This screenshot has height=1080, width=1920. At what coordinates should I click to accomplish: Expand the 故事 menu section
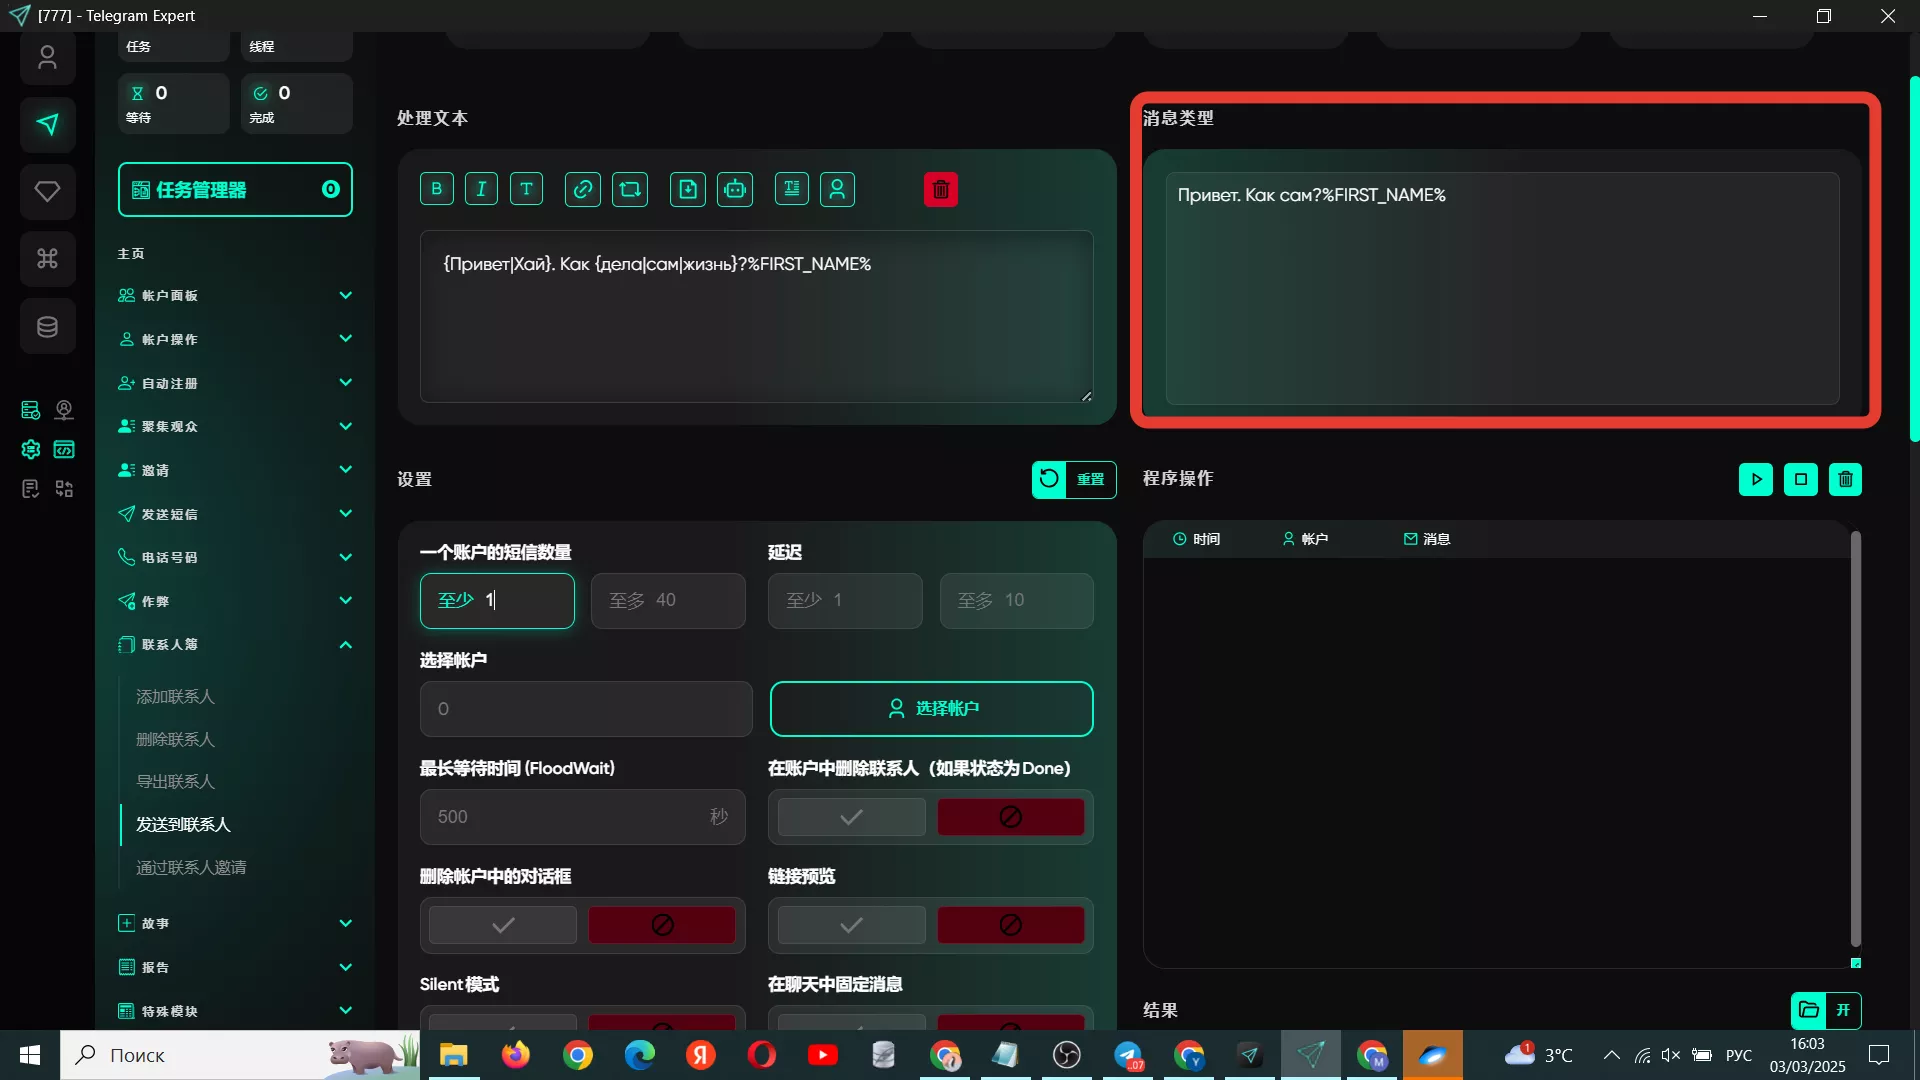(x=235, y=923)
